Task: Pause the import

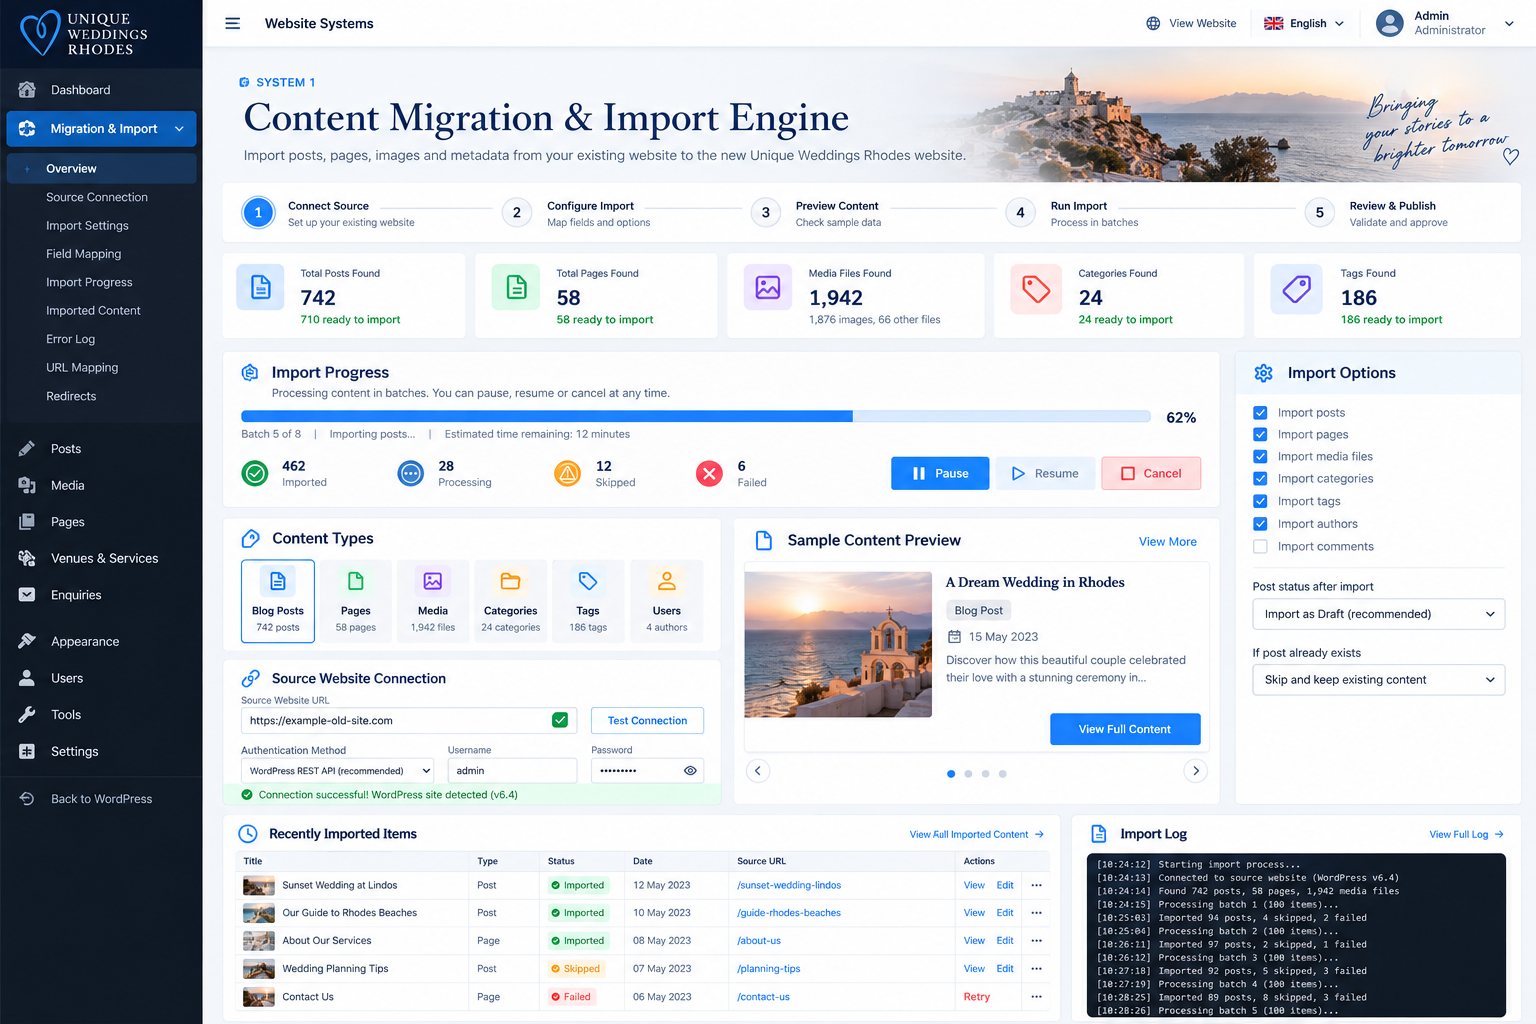Action: click(x=940, y=473)
